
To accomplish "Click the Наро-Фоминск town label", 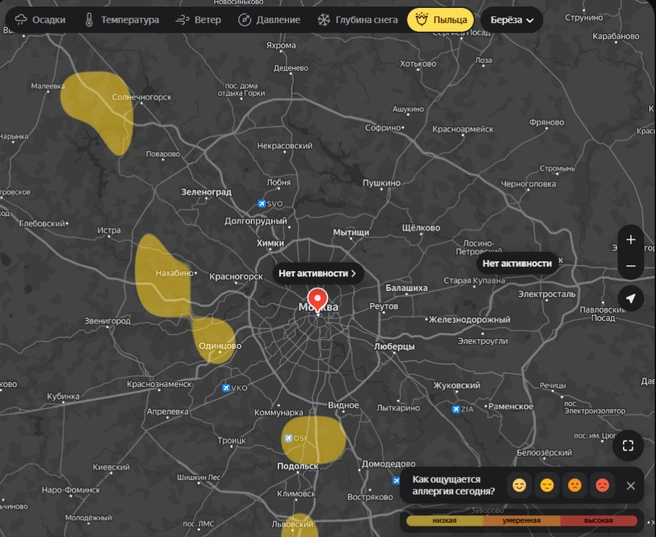I will pos(71,490).
